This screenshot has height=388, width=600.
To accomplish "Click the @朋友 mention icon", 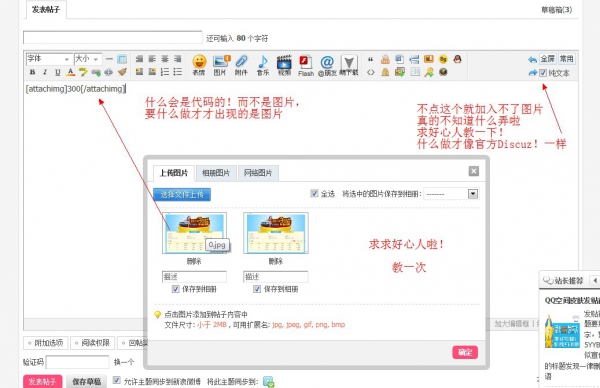I will click(x=327, y=65).
